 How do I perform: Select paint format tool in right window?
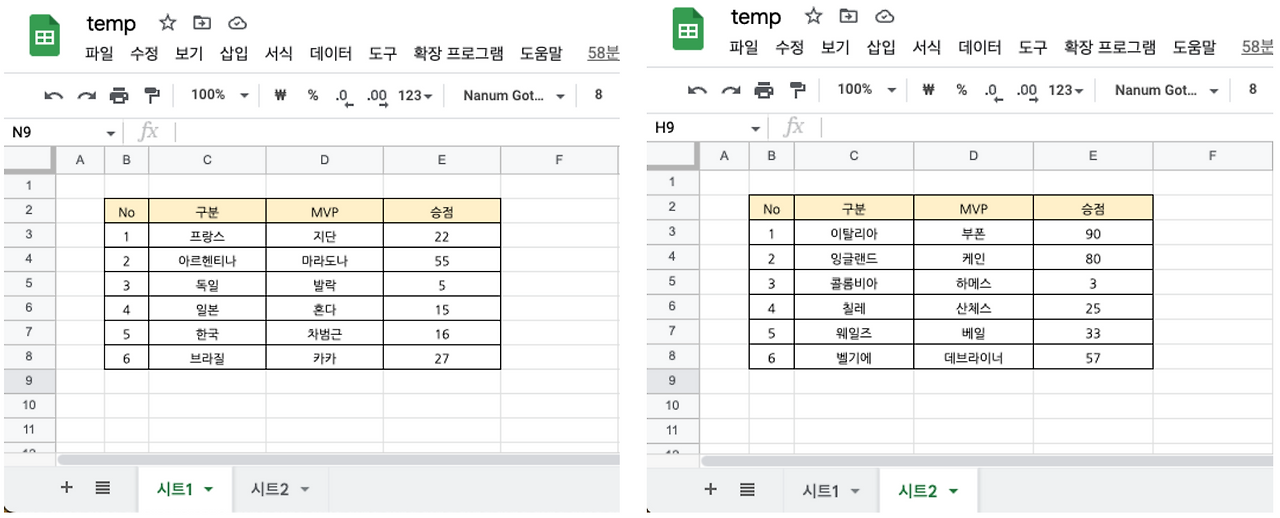pos(797,90)
